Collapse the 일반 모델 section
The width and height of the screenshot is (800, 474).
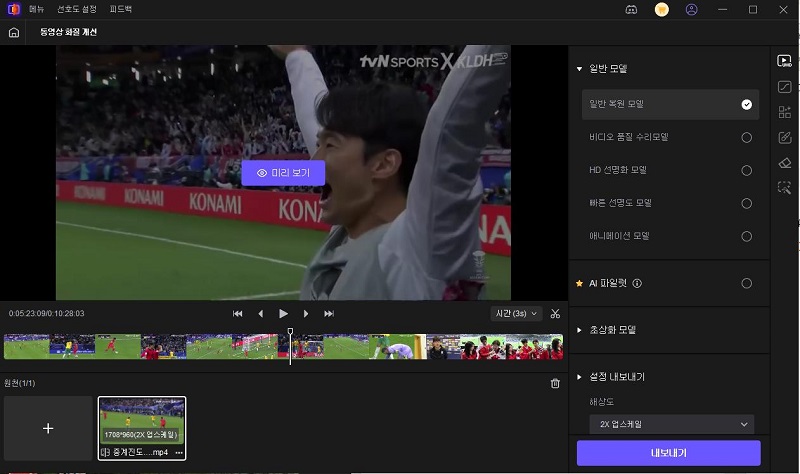pos(579,69)
